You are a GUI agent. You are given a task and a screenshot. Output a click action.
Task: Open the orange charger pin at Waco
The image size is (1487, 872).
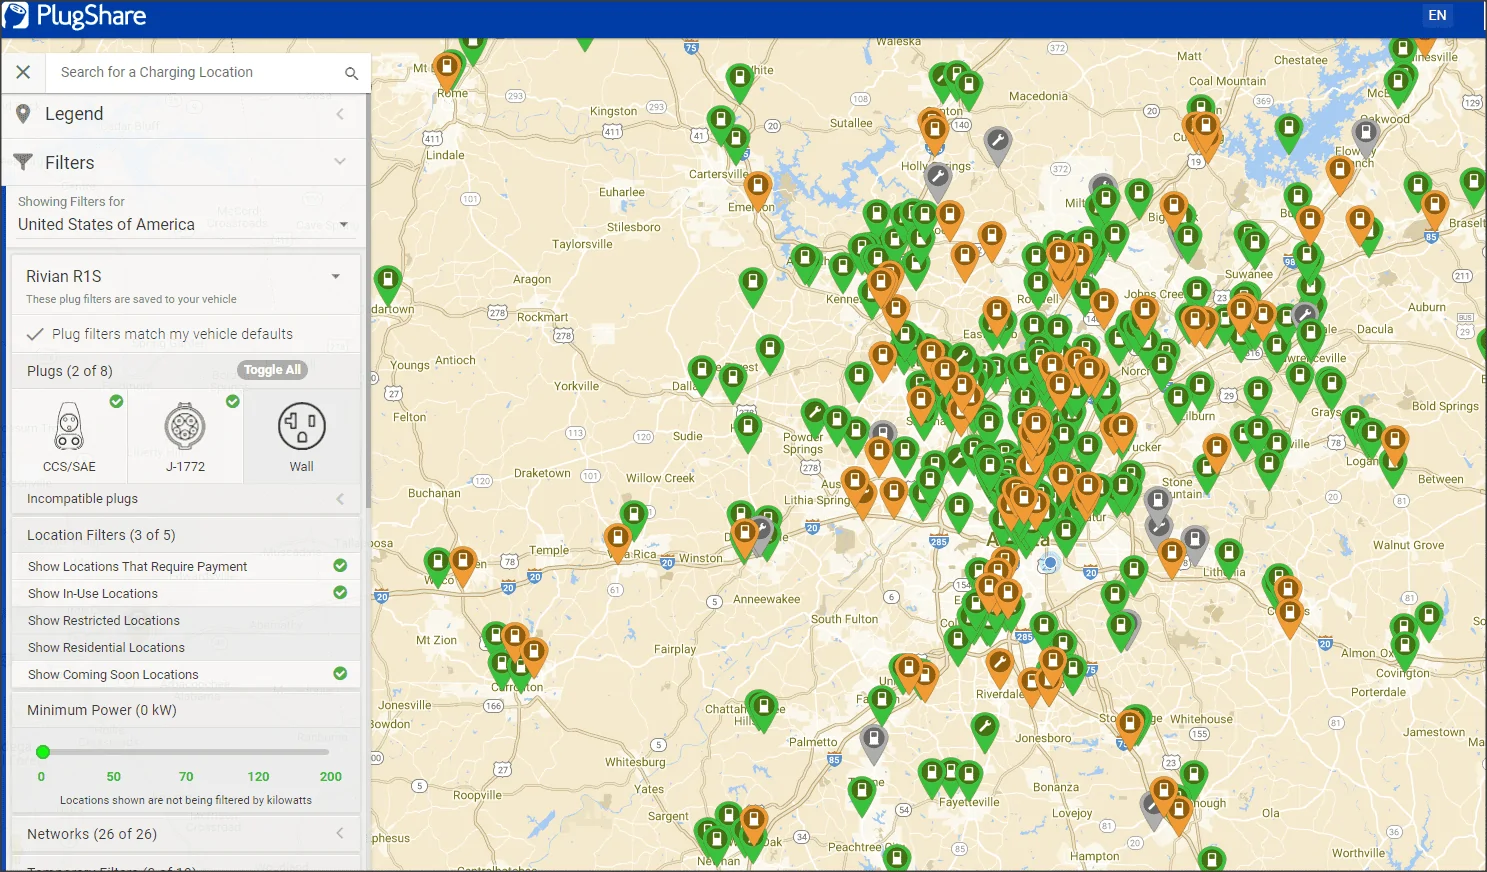pyautogui.click(x=462, y=565)
